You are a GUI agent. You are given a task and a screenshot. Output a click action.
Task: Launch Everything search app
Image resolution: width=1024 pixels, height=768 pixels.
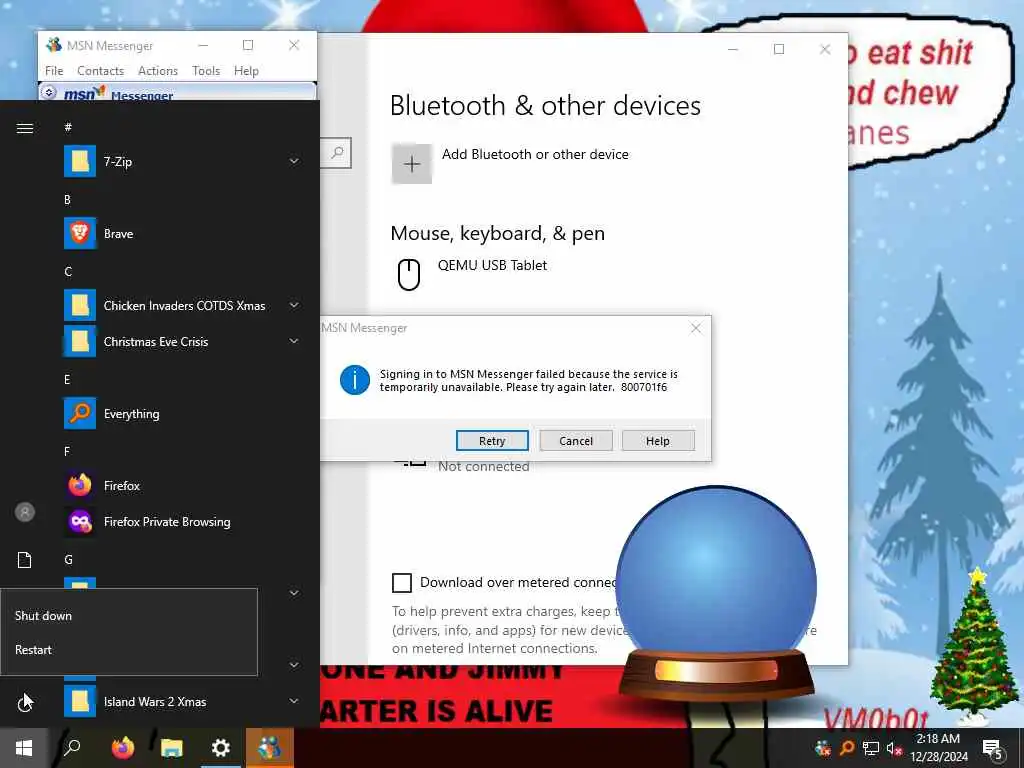point(182,413)
